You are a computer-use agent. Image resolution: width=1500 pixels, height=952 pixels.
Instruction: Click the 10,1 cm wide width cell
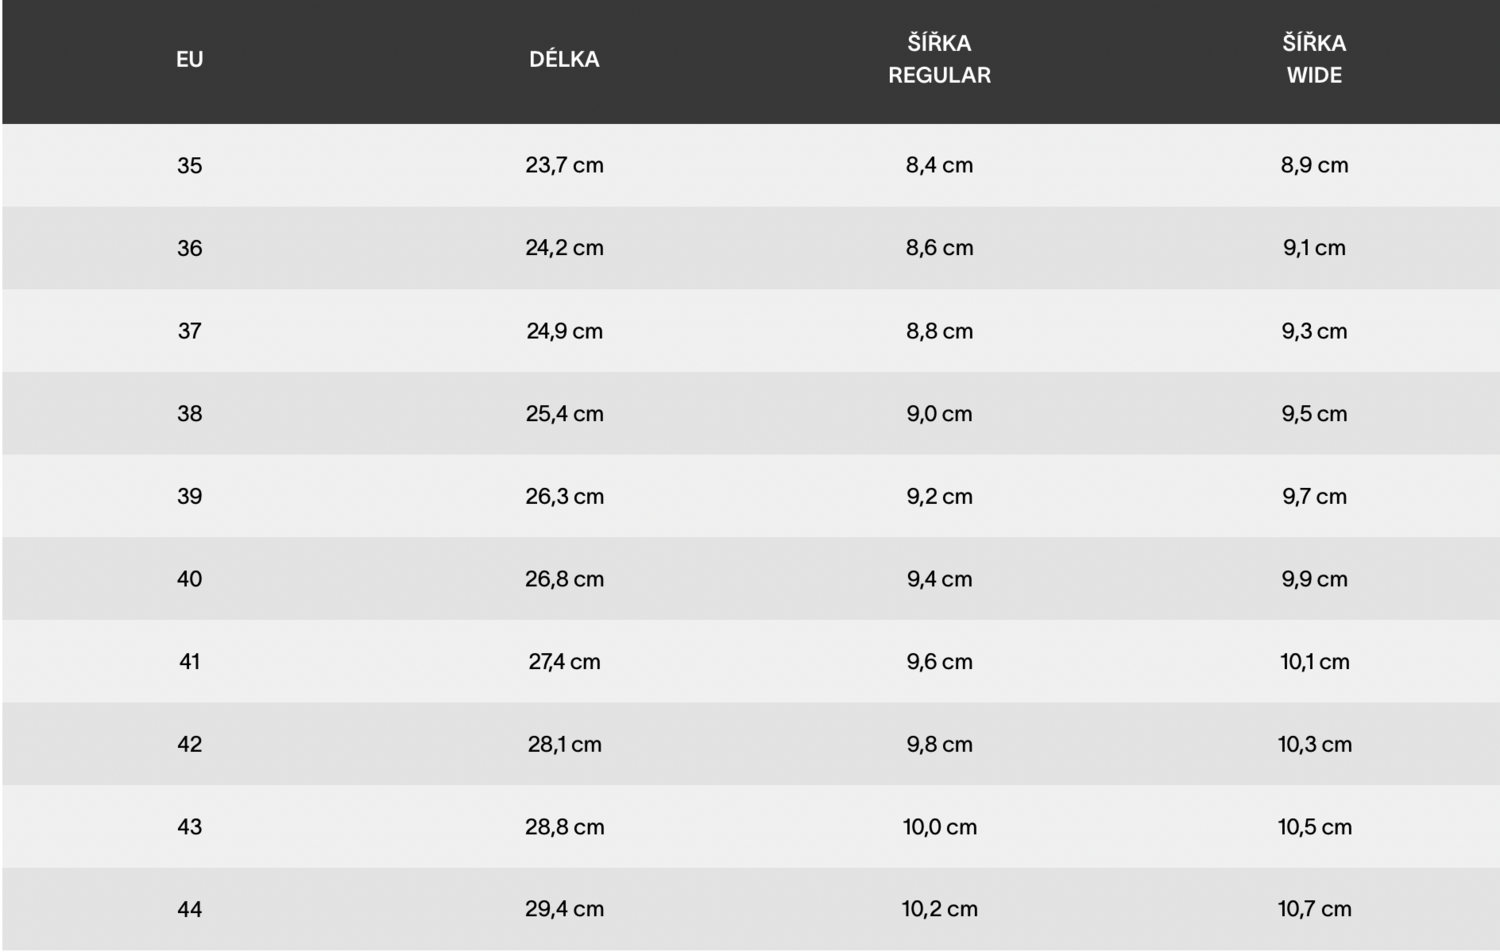point(1314,661)
